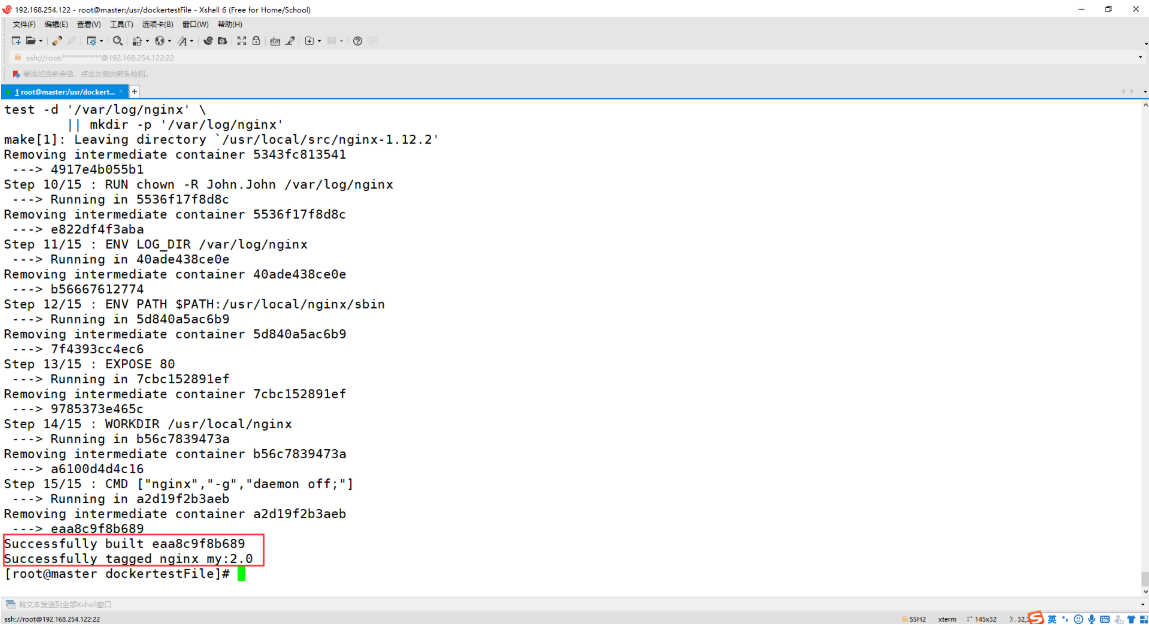The image size is (1149, 625).
Task: Open the 工具(T) menu
Action: pos(121,24)
